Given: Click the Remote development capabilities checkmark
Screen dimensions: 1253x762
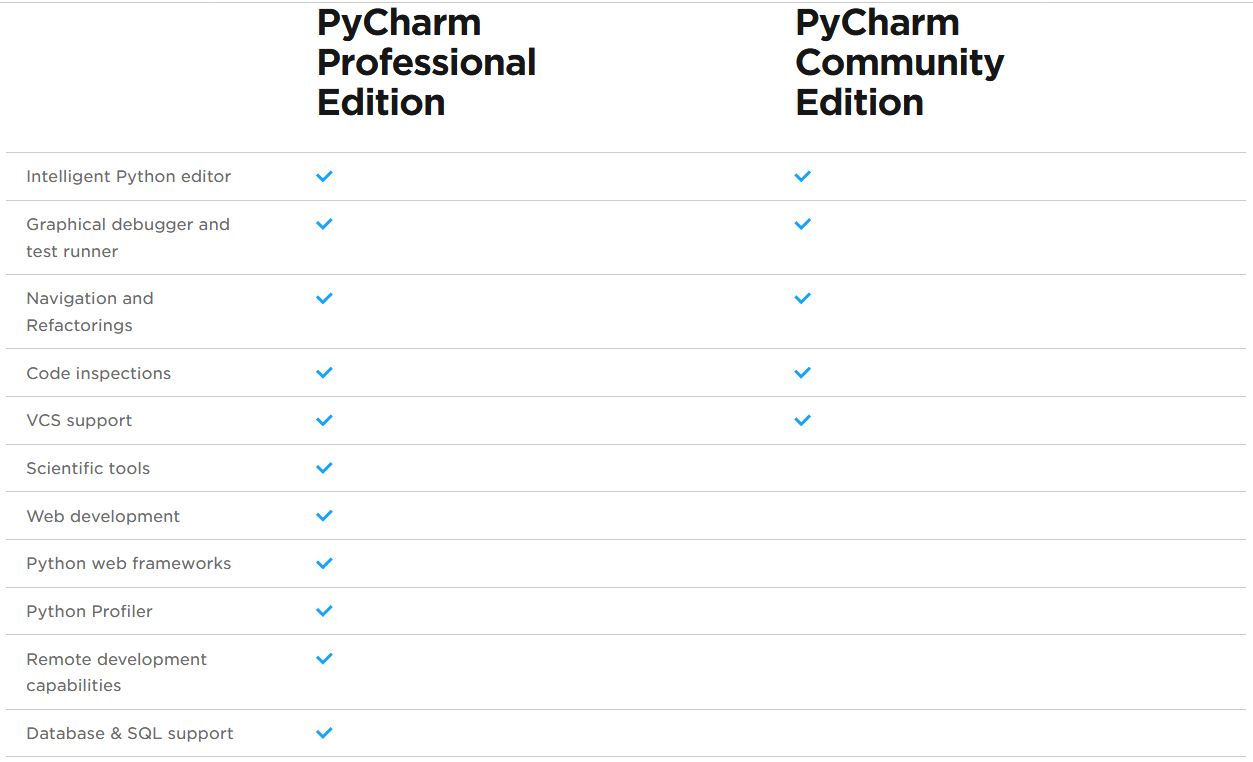Looking at the screenshot, I should [x=324, y=659].
